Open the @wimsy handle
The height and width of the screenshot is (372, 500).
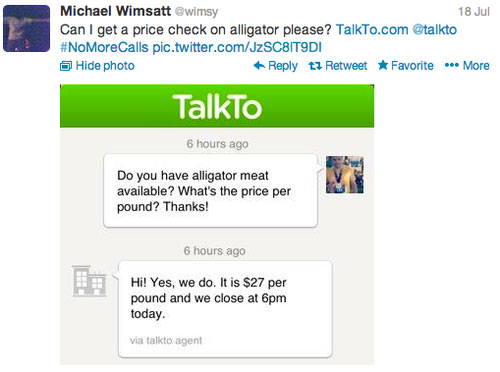tap(196, 12)
